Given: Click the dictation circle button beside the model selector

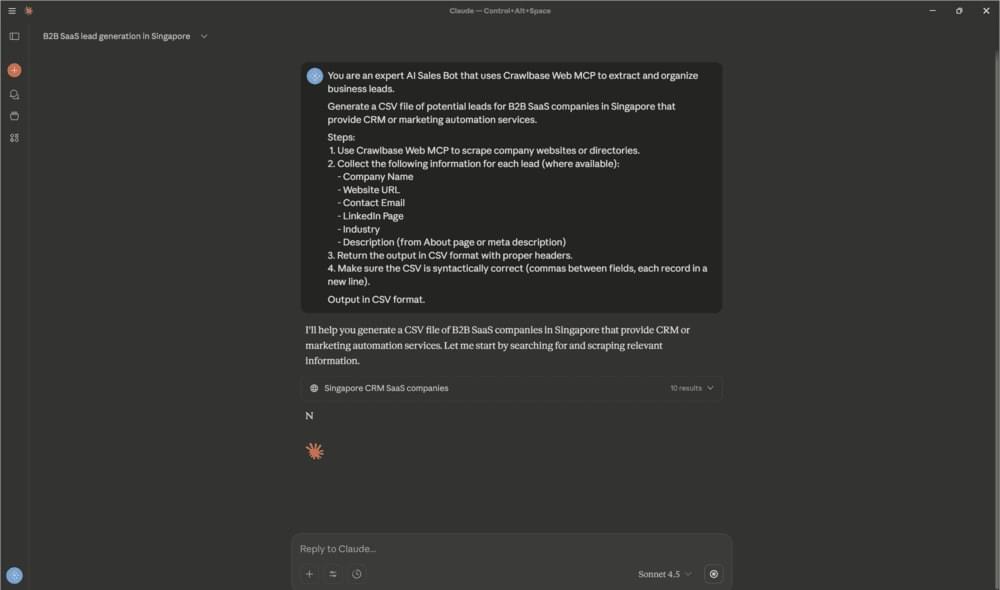Looking at the screenshot, I should tap(713, 574).
